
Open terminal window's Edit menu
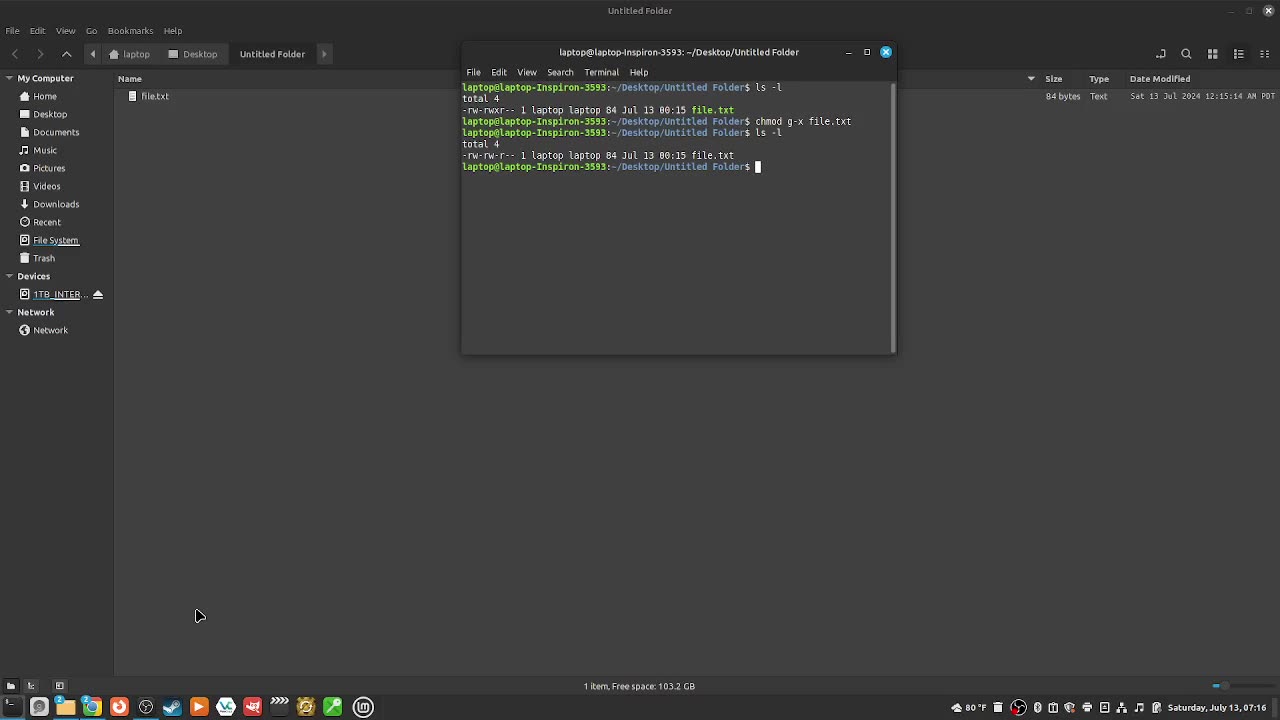click(x=498, y=72)
